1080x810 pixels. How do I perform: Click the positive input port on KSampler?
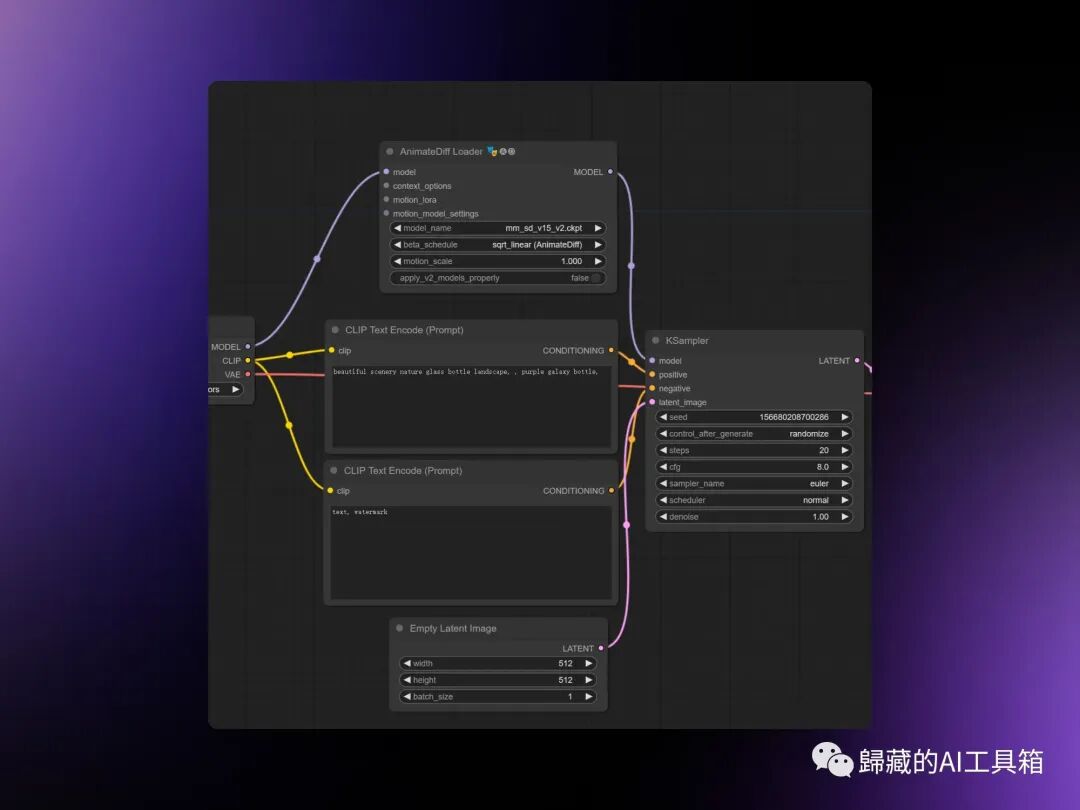tap(652, 374)
